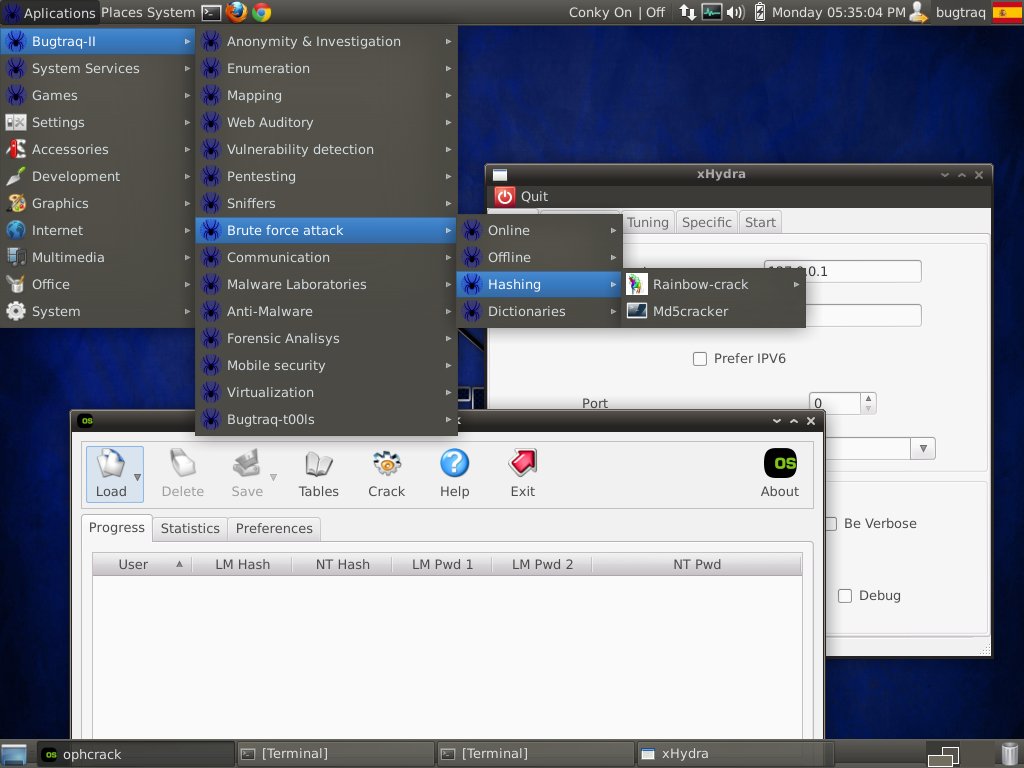Image resolution: width=1024 pixels, height=768 pixels.
Task: Click the Port spinner down arrow in xHydra
Action: point(868,409)
